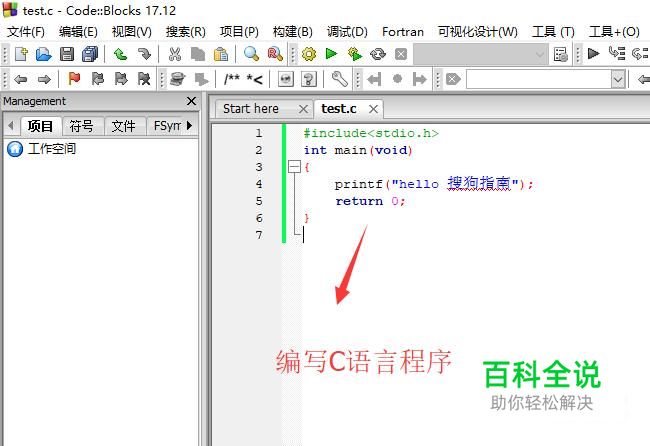This screenshot has height=446, width=650.
Task: Open Find with the magnifier icon
Action: 251,53
